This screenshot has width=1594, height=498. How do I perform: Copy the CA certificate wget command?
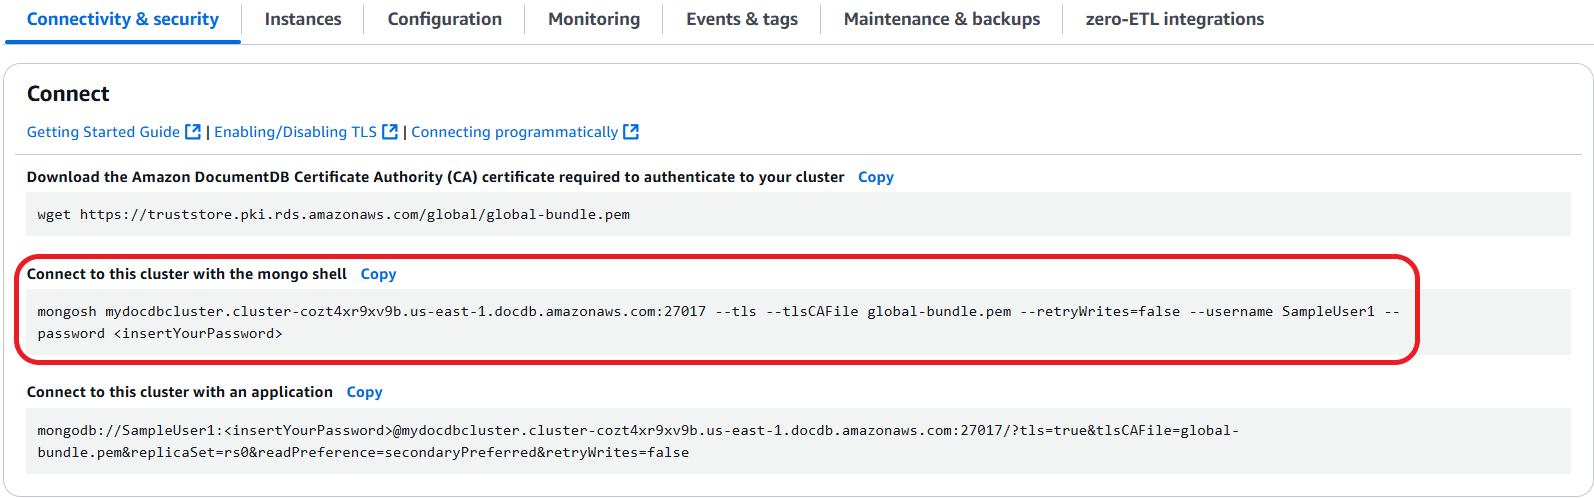pyautogui.click(x=875, y=177)
